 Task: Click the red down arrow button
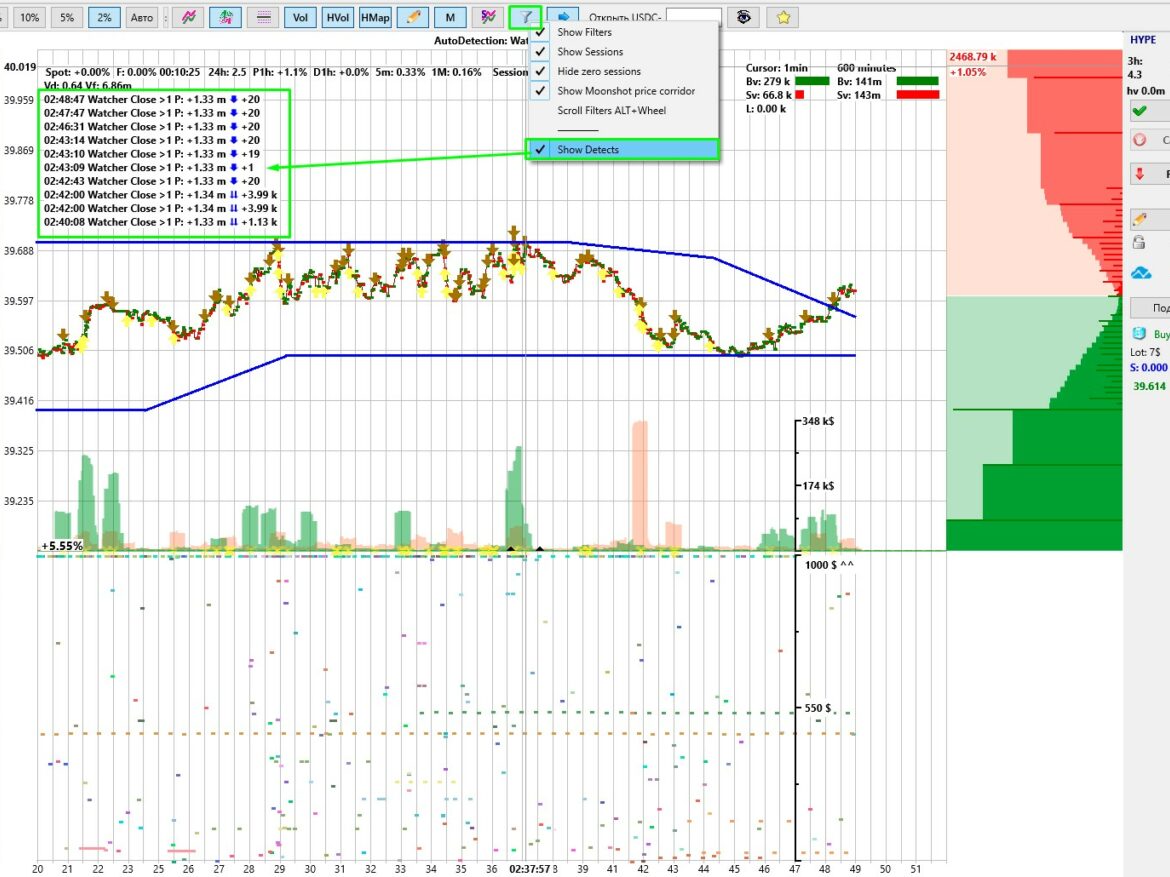[1140, 174]
